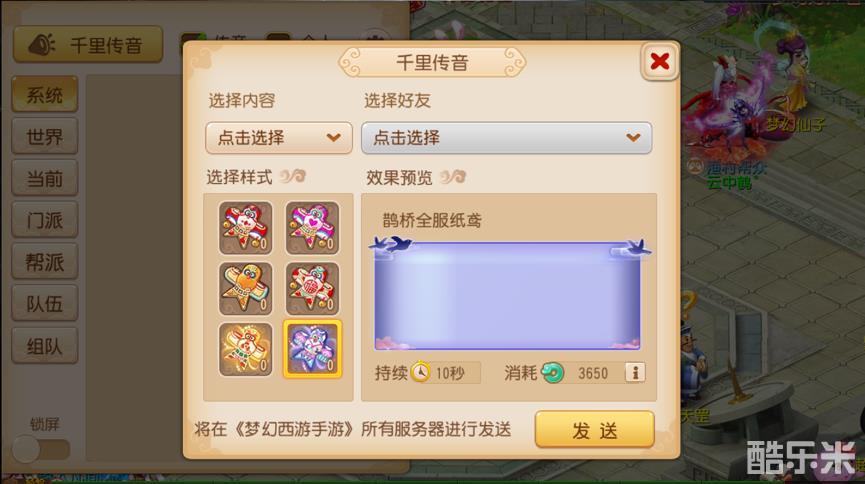Open the cost info icon
The height and width of the screenshot is (484, 865).
[635, 373]
